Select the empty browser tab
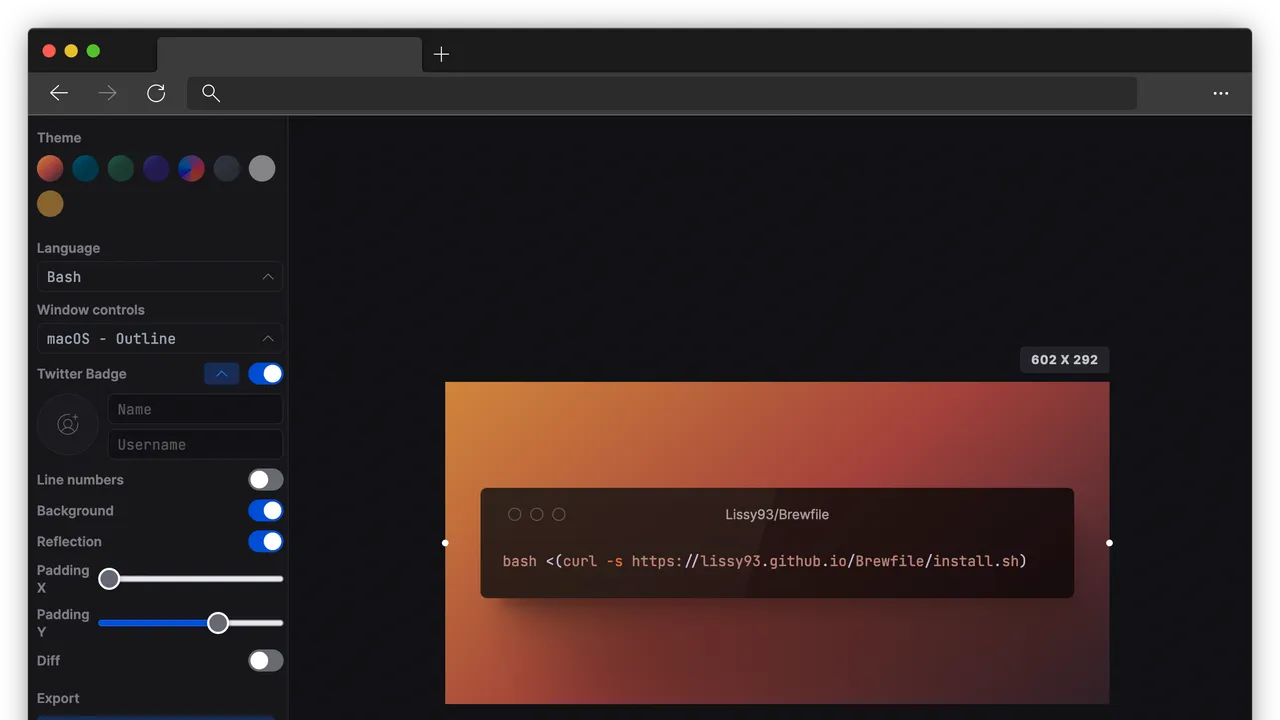 point(290,54)
